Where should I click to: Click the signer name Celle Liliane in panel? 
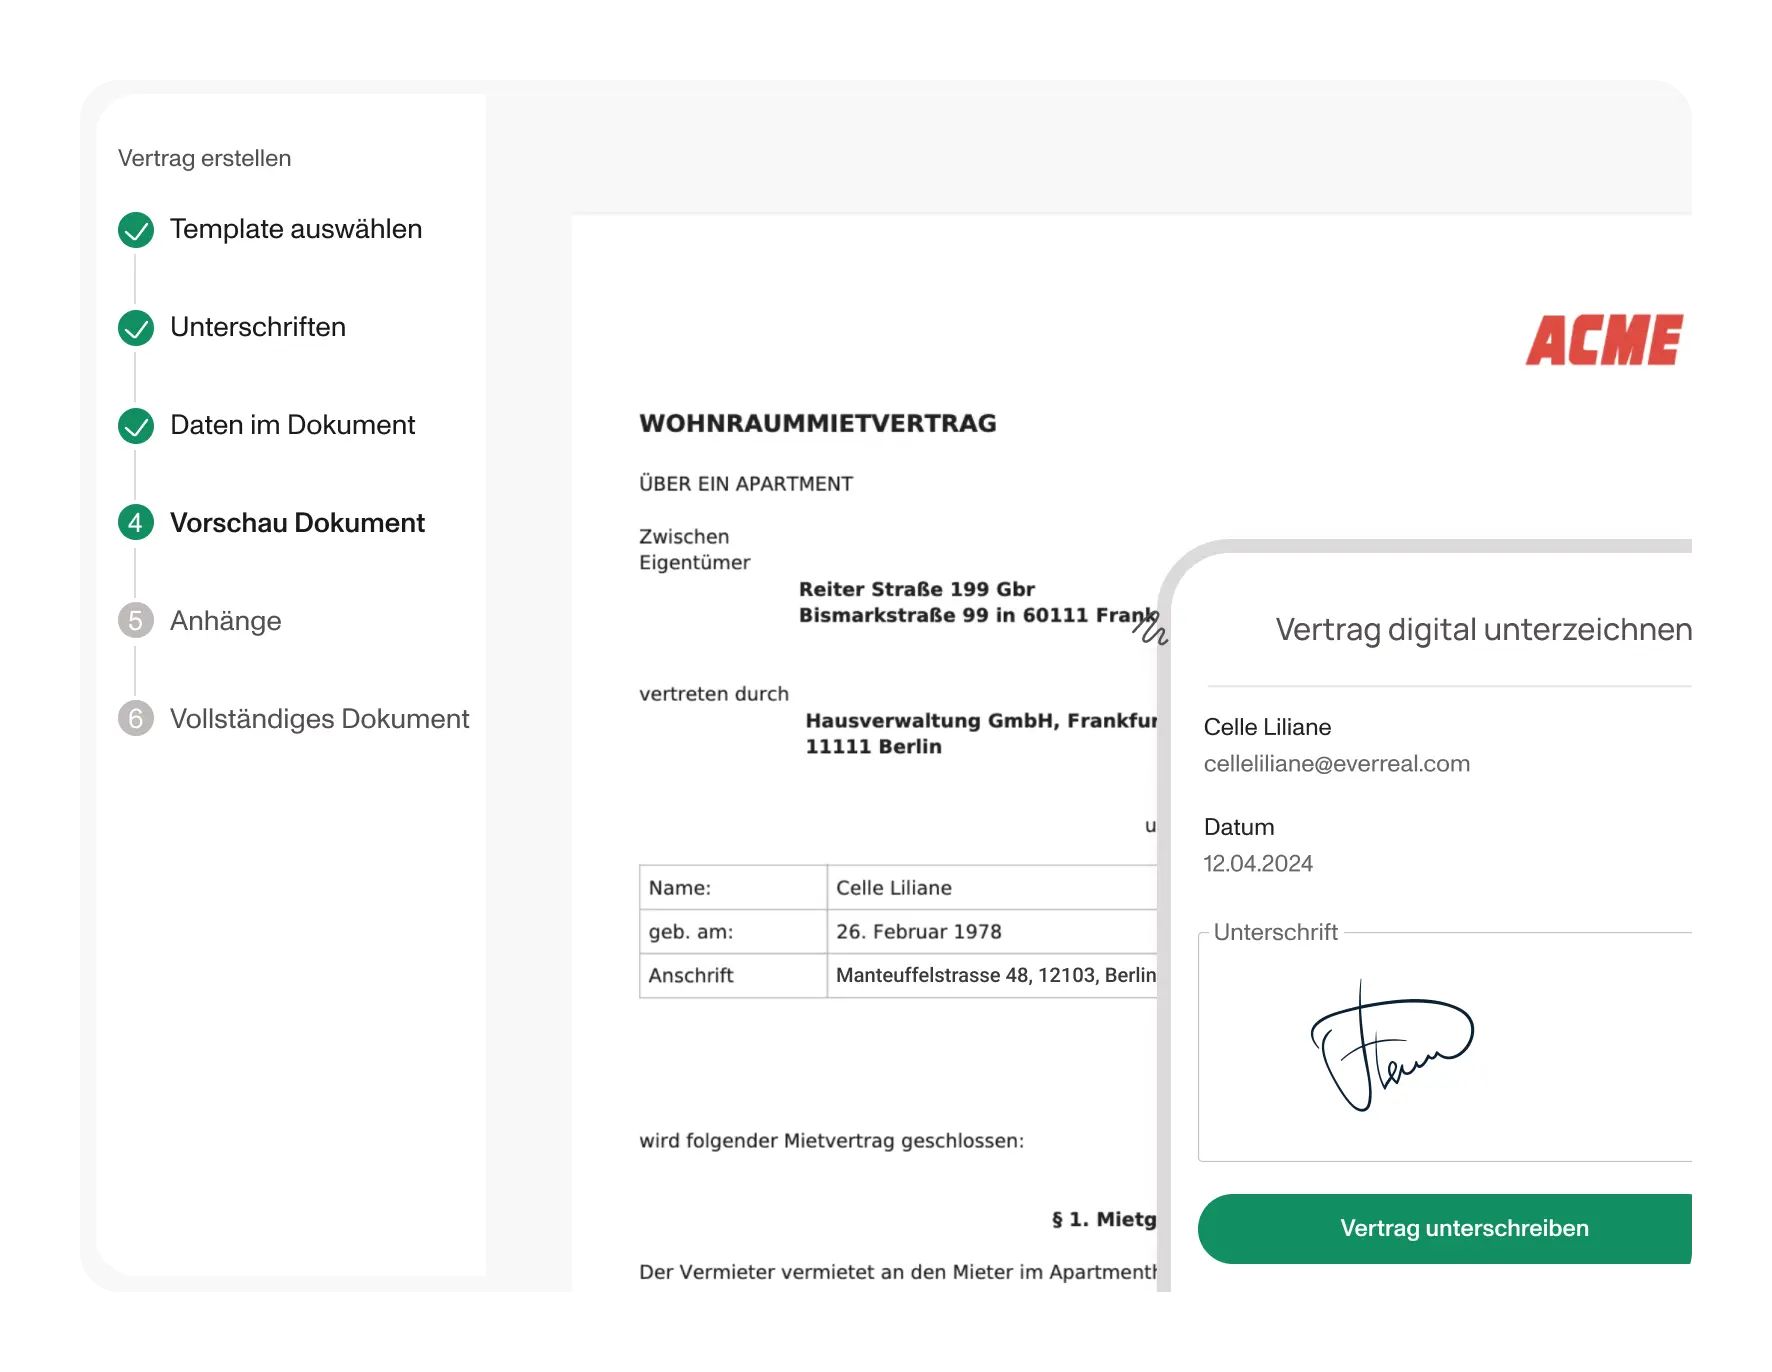(x=1267, y=727)
